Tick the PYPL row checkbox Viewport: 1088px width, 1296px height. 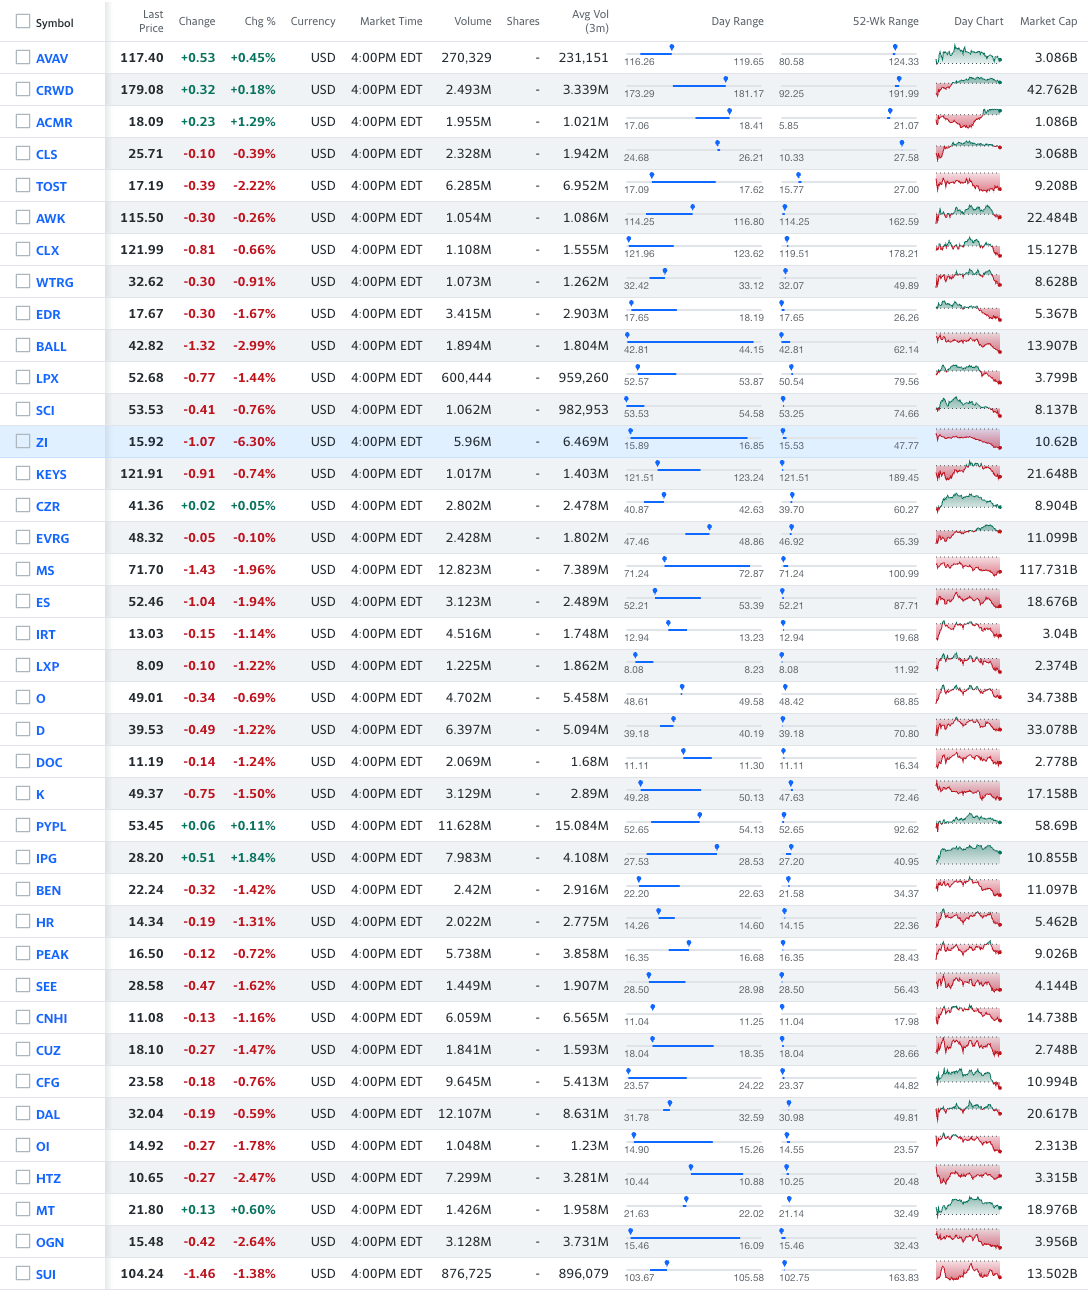[x=23, y=825]
